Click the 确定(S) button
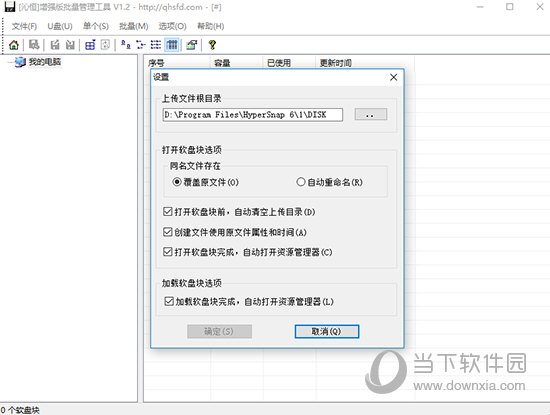Screen dimensions: 550x415 219,331
